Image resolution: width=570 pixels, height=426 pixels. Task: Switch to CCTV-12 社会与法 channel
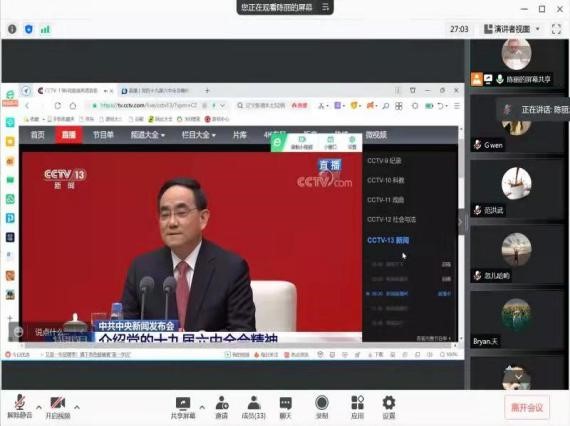click(392, 220)
